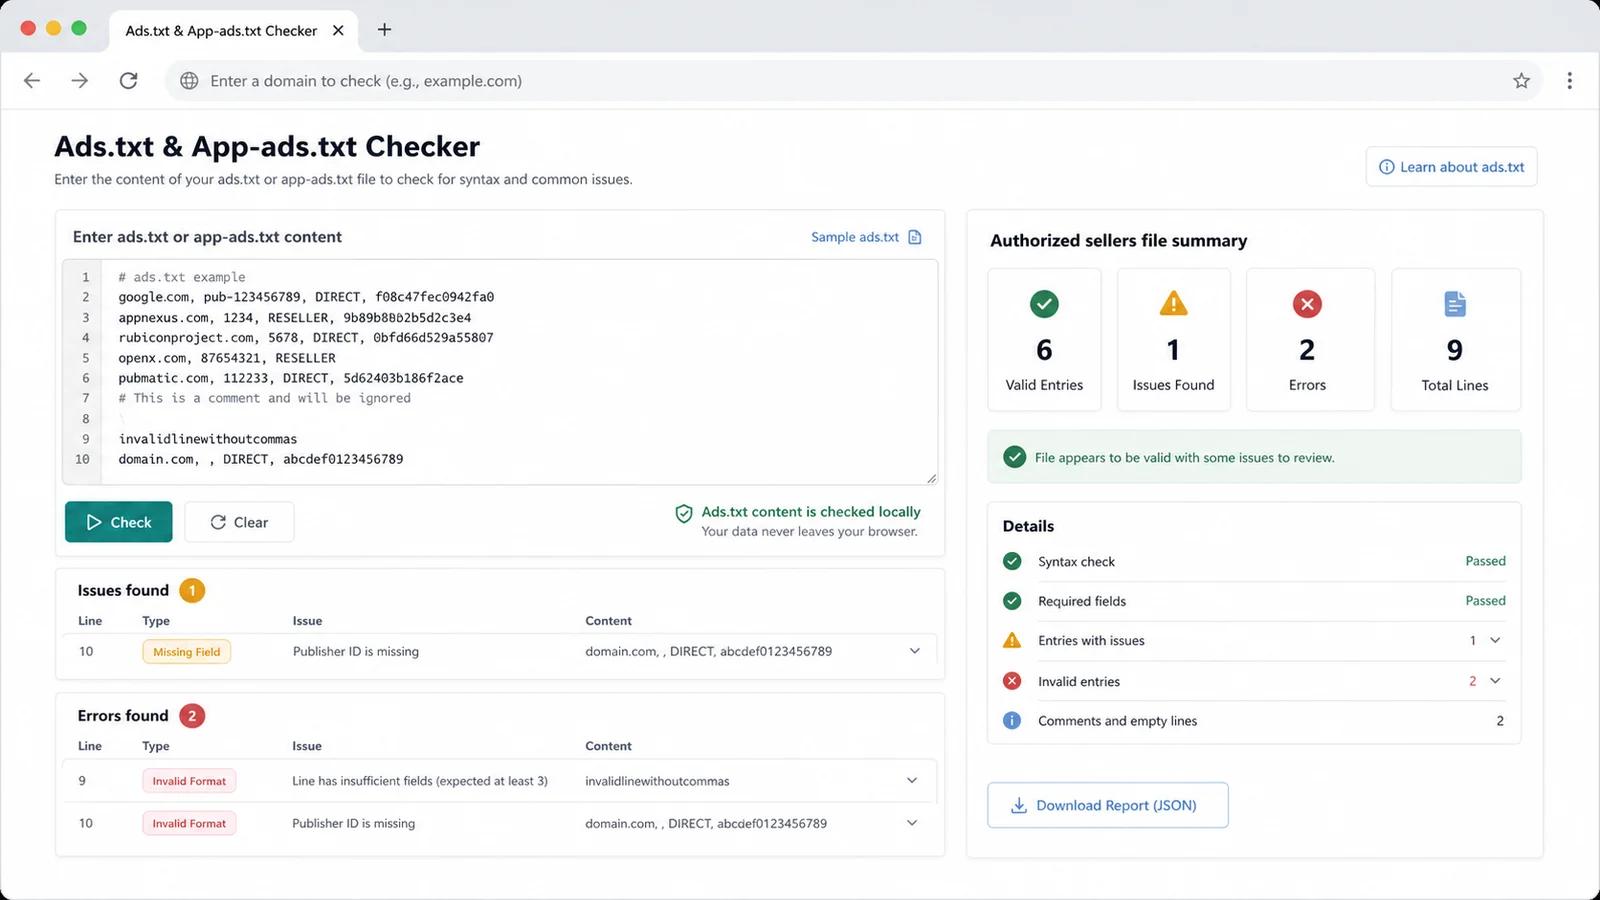Screen dimensions: 1600x900
Task: Expand line 10 Missing Field issue row
Action: pyautogui.click(x=914, y=651)
